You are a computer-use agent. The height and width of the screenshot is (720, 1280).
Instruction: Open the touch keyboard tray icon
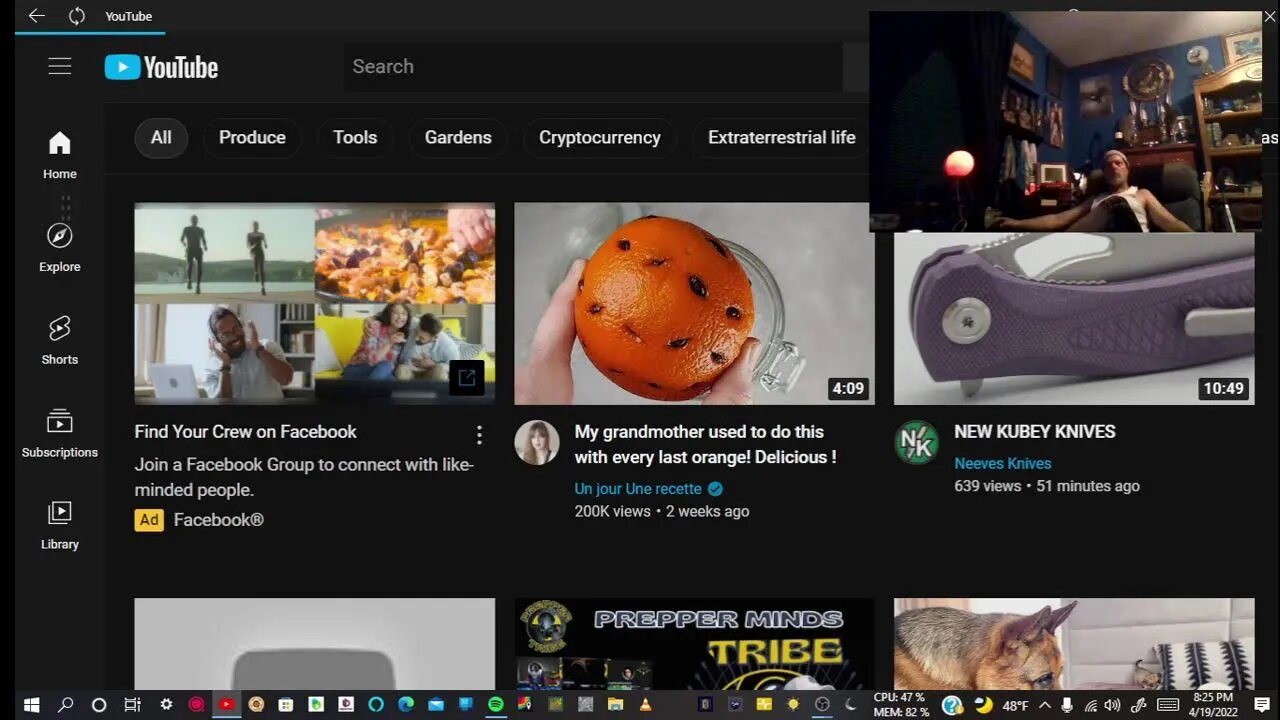pyautogui.click(x=1168, y=706)
